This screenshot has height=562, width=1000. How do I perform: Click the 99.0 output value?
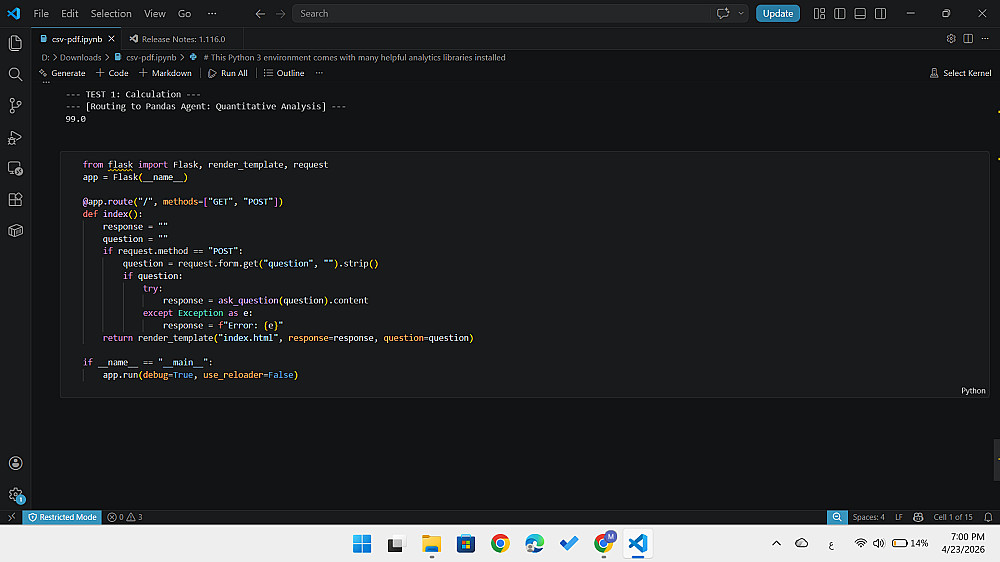point(75,119)
